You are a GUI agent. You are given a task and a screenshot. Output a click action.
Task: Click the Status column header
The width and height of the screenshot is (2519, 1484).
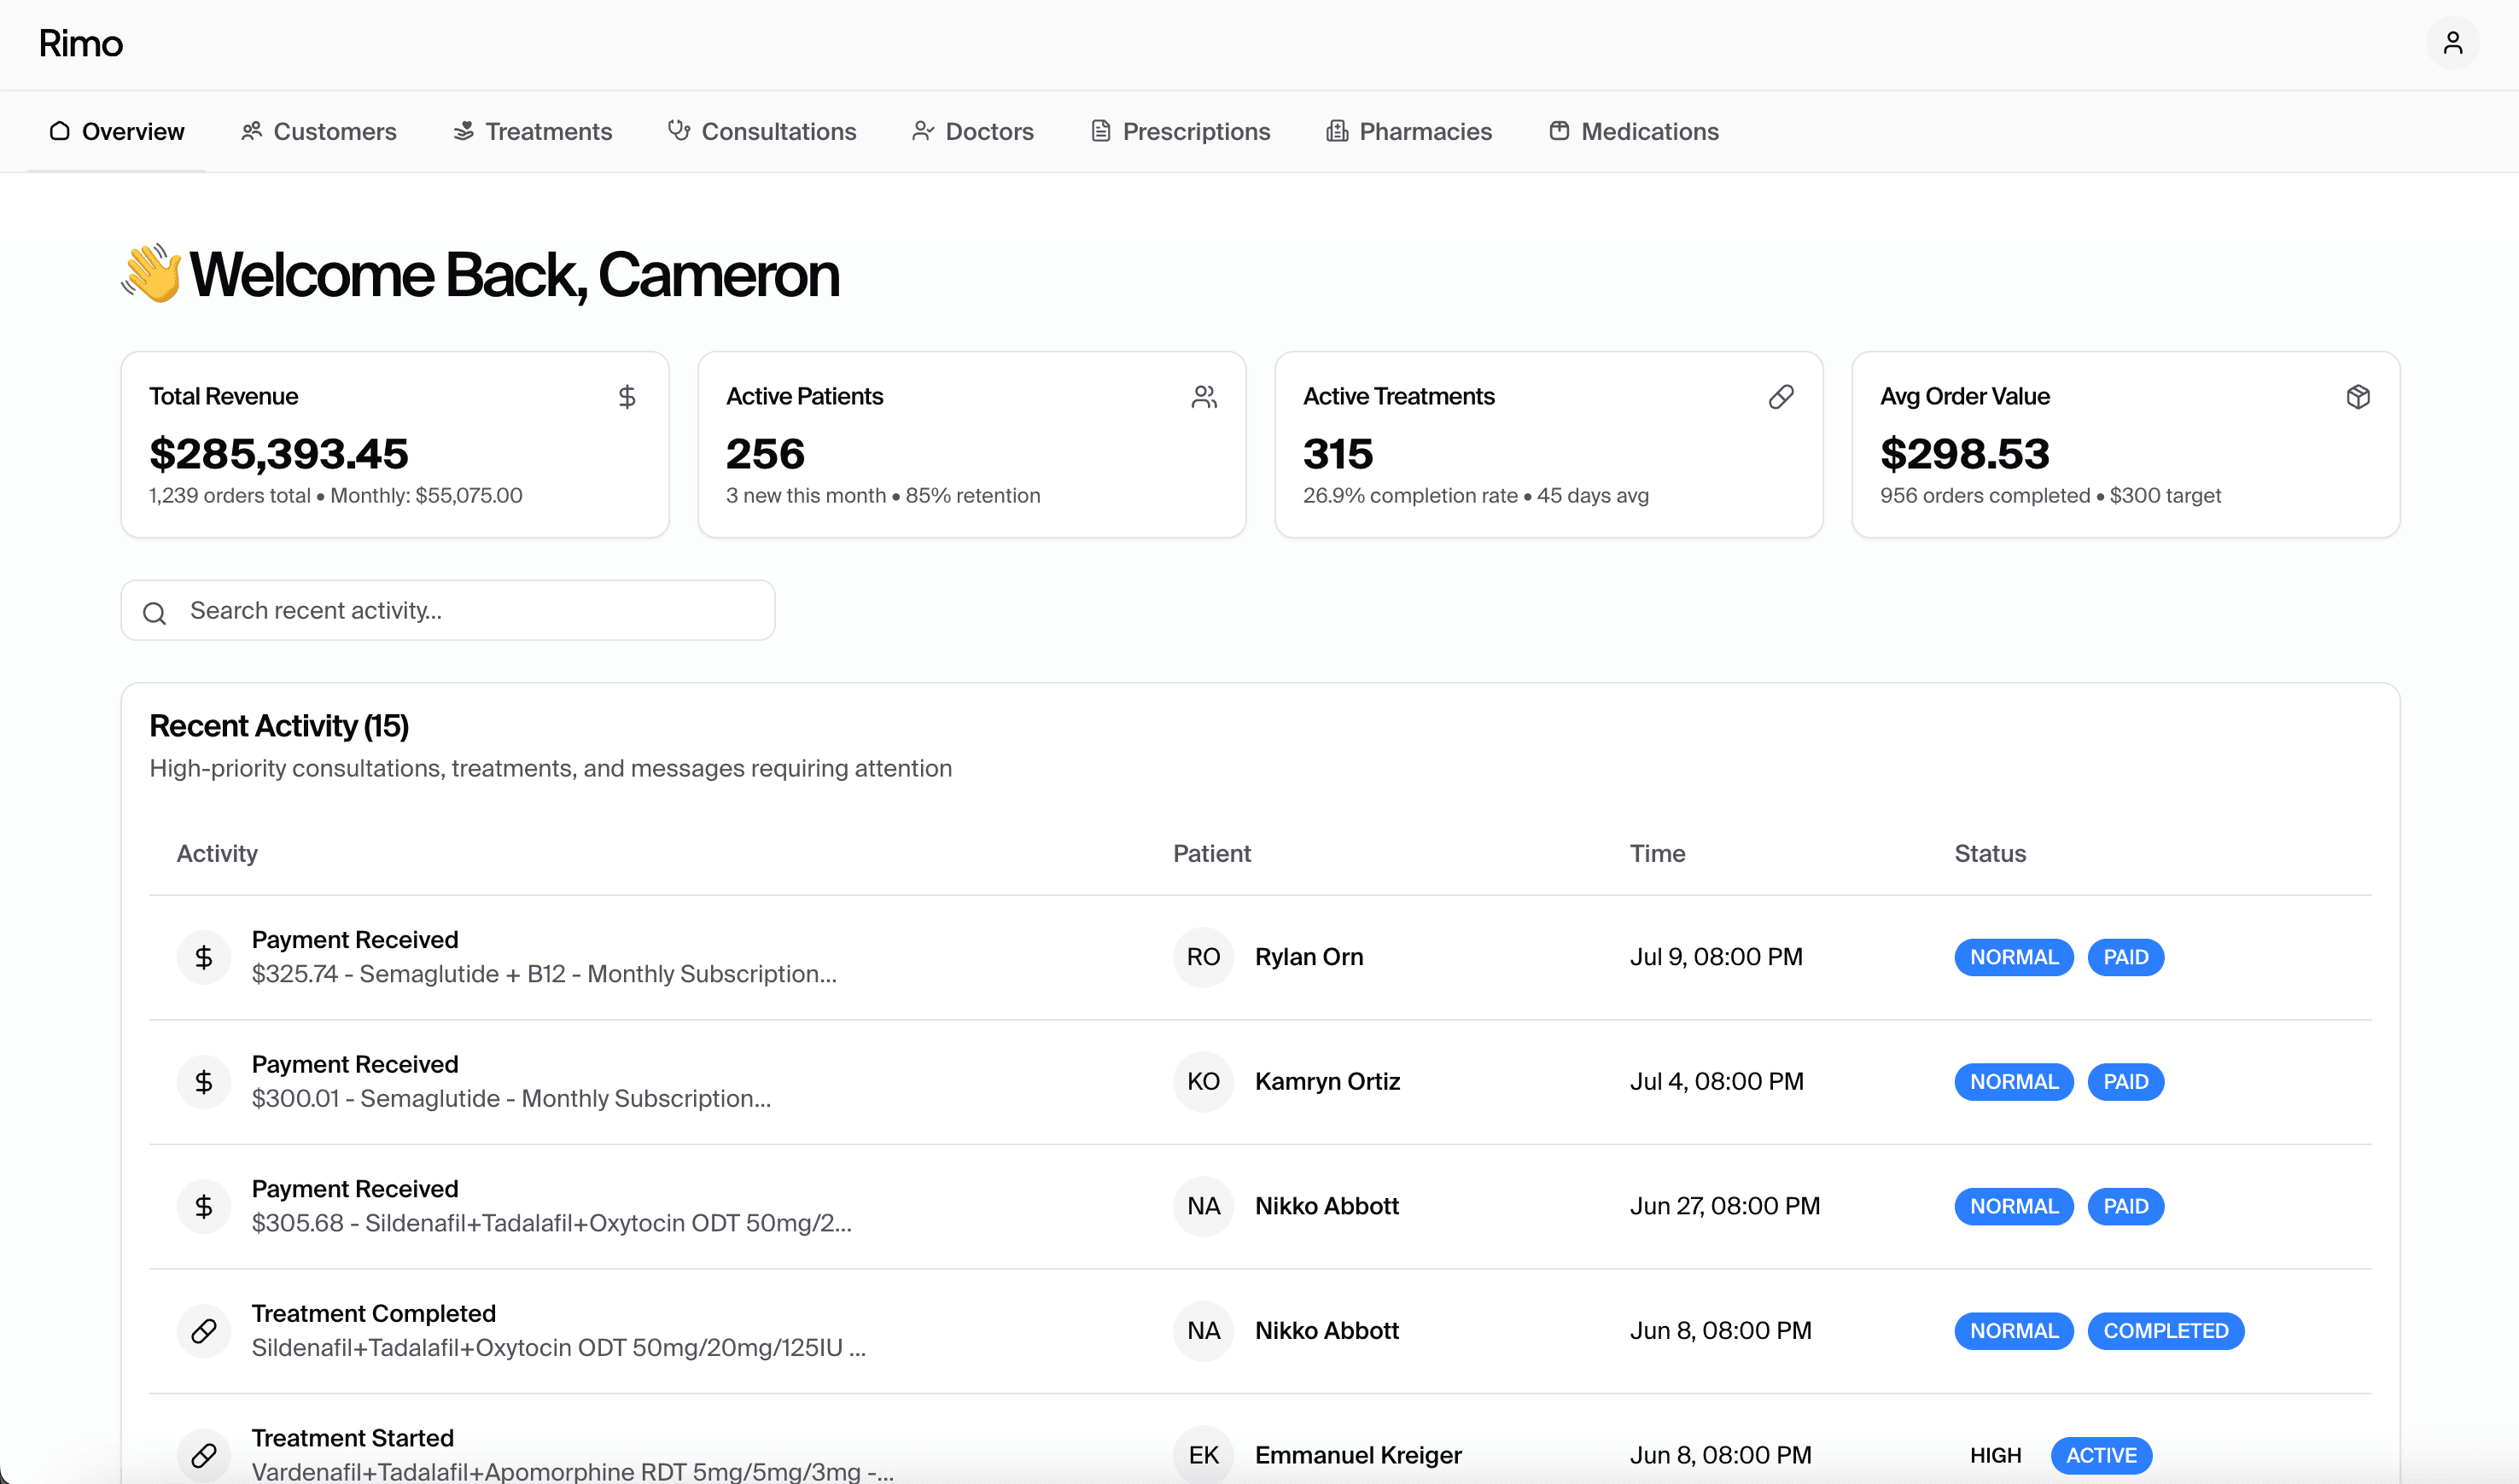point(1990,853)
